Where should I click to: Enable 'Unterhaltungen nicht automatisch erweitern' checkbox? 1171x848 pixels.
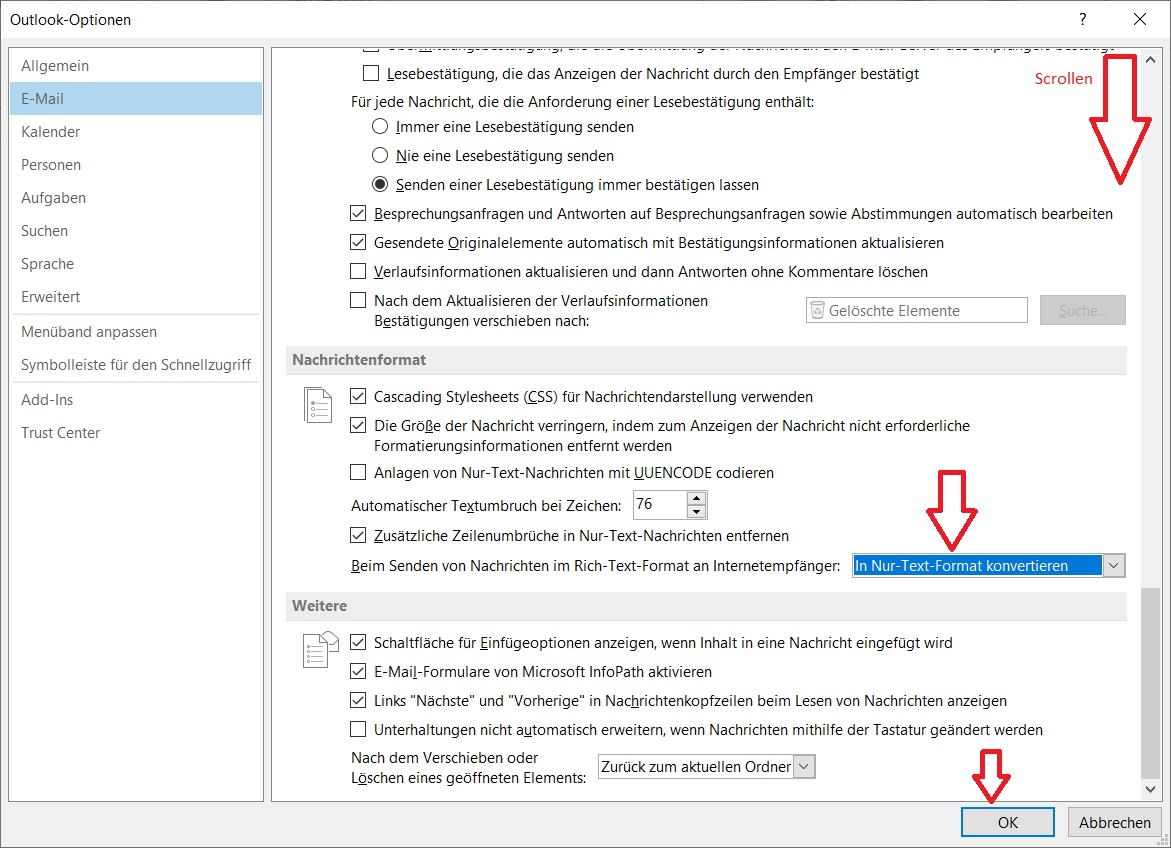[x=358, y=729]
